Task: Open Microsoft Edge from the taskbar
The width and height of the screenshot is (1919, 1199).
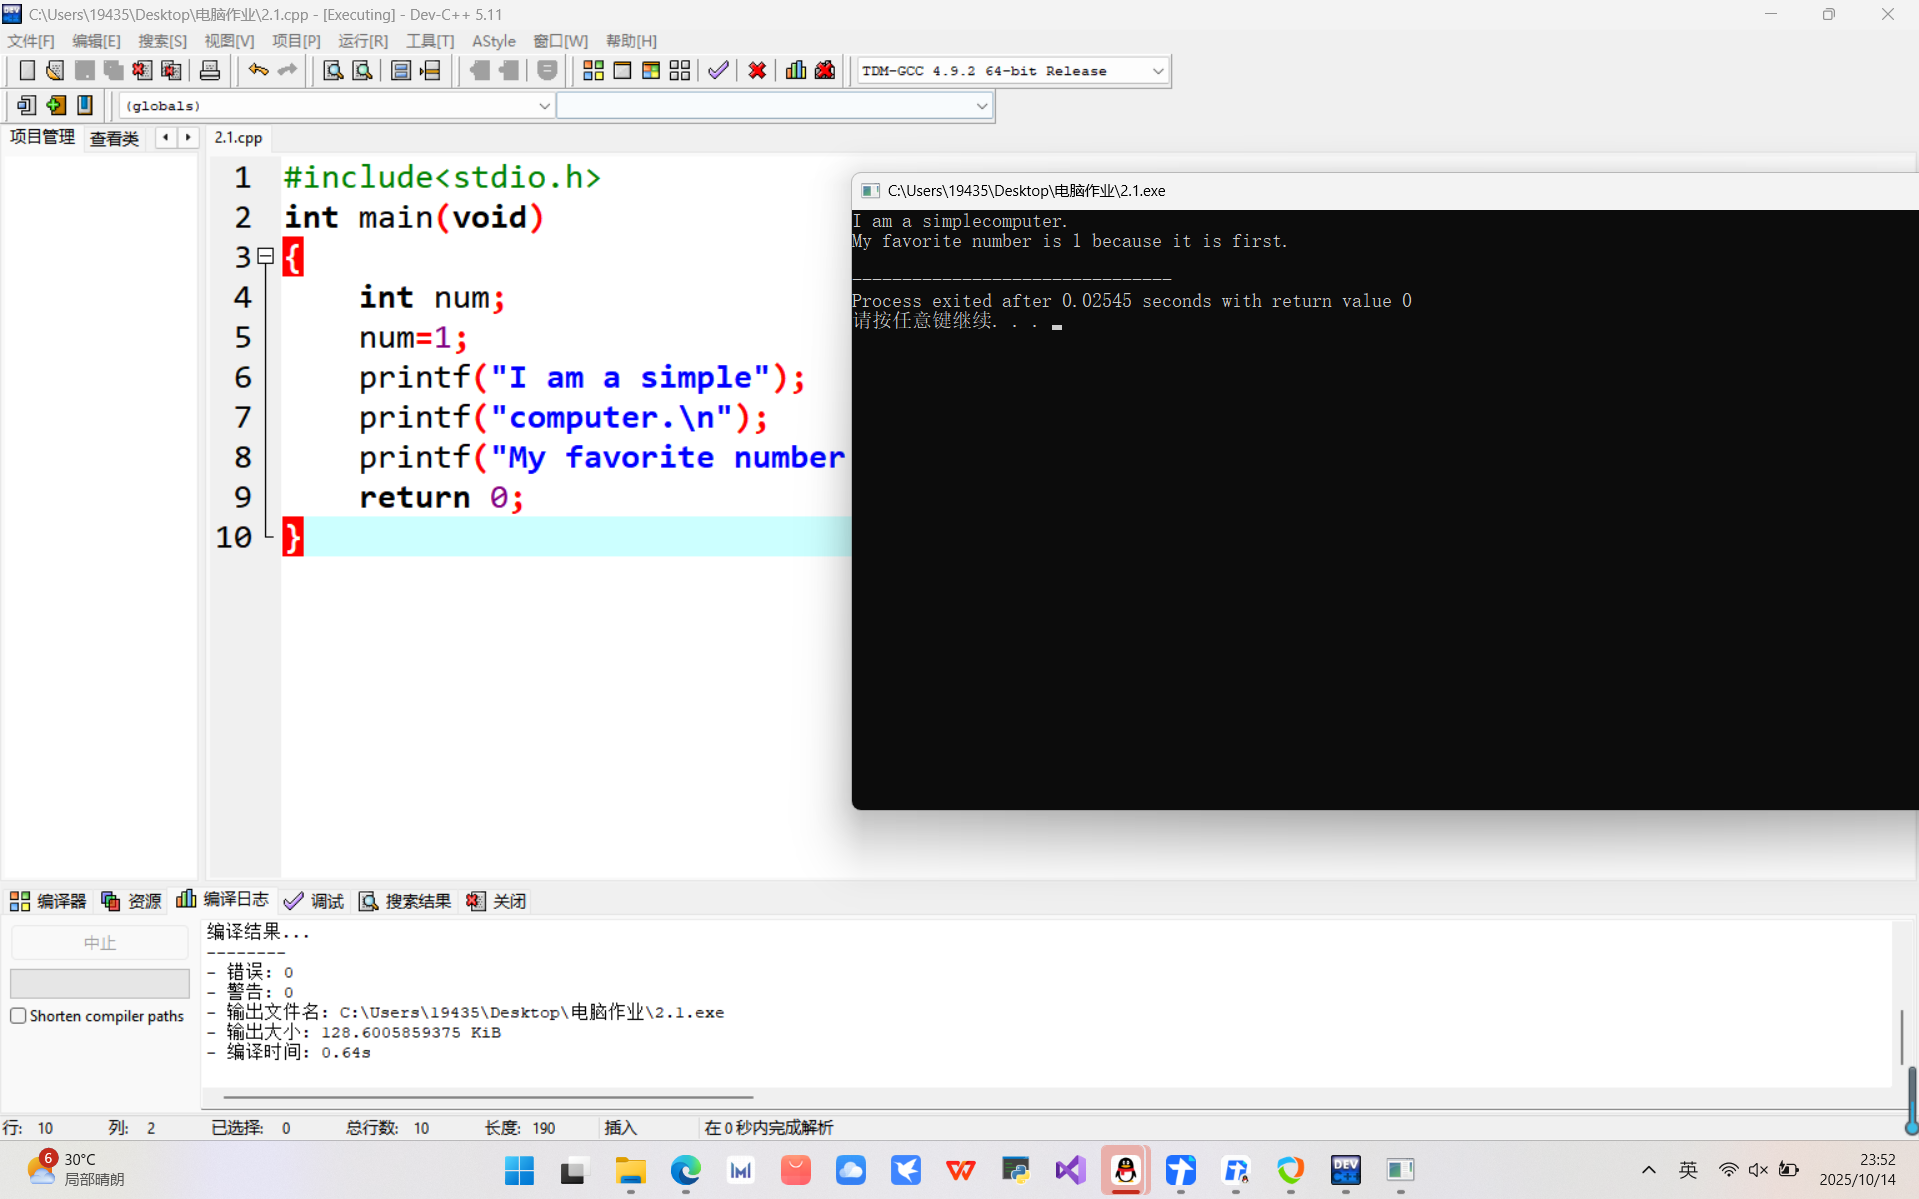Action: tap(685, 1170)
